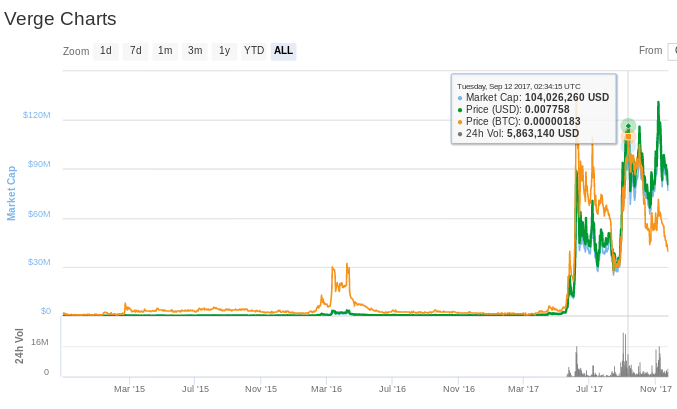Image resolution: width=677 pixels, height=409 pixels.
Task: Click the orange Price BTC marker square
Action: point(628,136)
